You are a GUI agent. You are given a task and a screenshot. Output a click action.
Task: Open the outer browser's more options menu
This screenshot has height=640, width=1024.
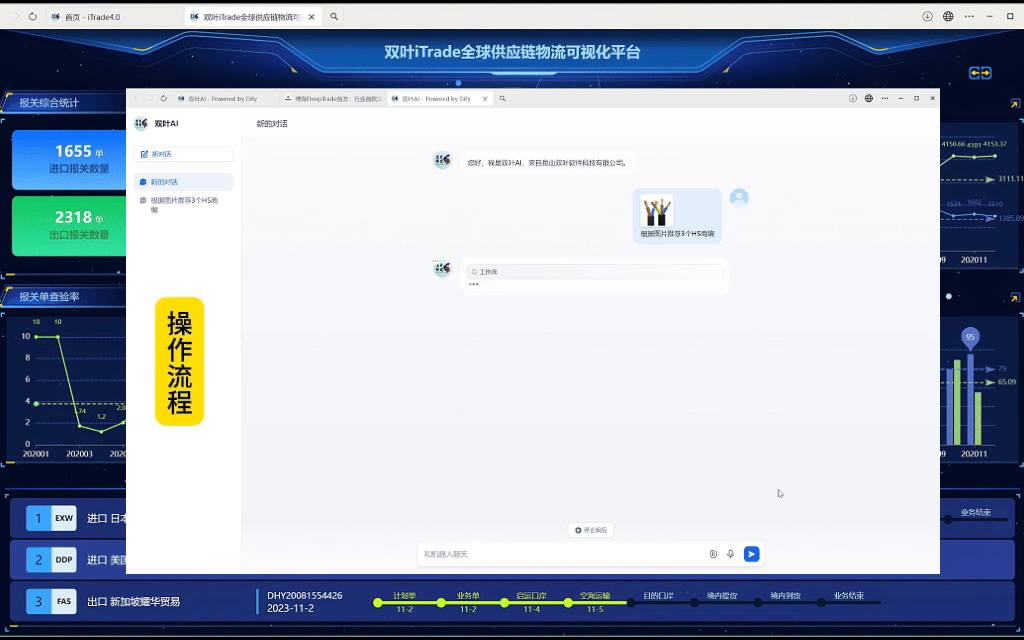[x=969, y=16]
